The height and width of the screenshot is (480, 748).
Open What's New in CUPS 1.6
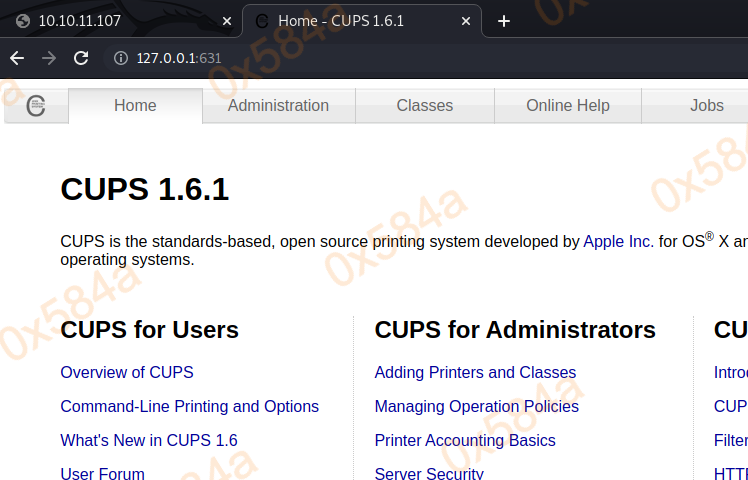(149, 440)
